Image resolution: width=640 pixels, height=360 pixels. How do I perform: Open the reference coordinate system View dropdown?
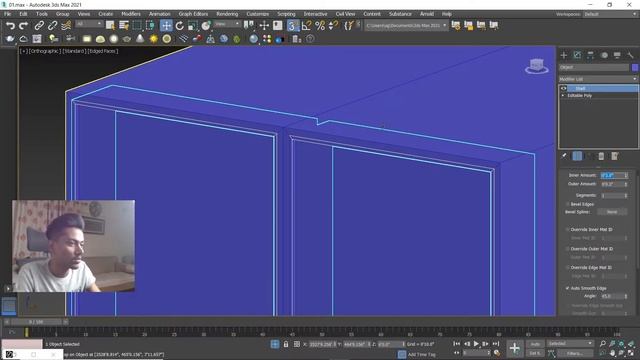[x=227, y=24]
